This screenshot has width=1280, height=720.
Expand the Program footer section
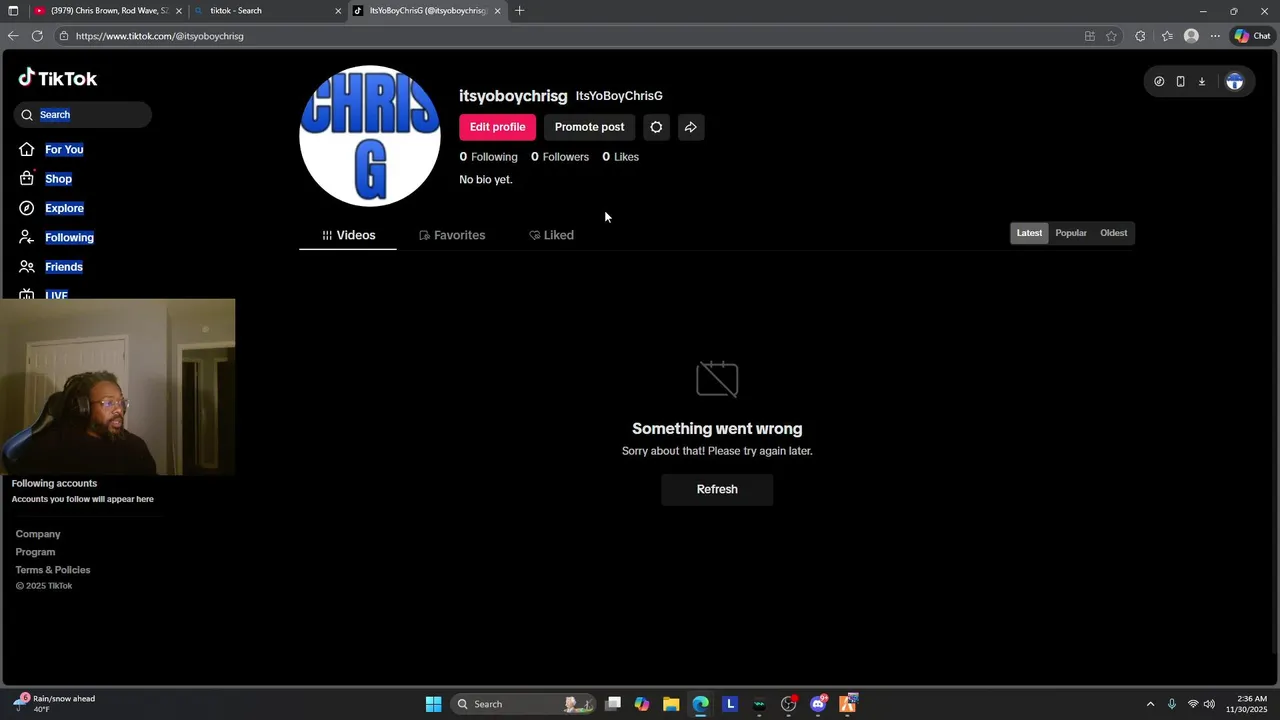coord(35,552)
